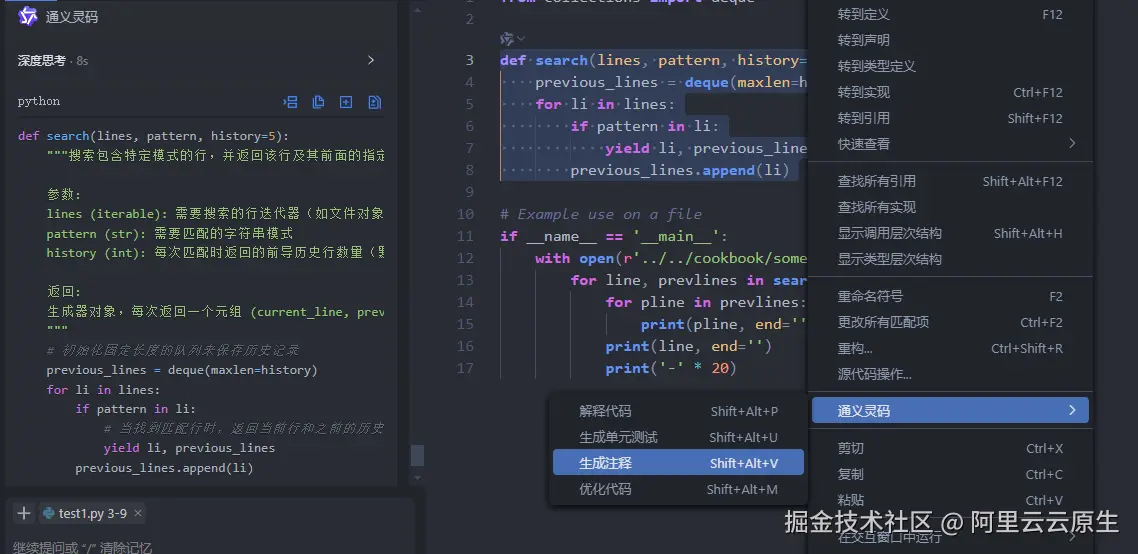Viewport: 1138px width, 554px height.
Task: Click arrow on 通义灵码 menu entry
Action: point(1072,410)
